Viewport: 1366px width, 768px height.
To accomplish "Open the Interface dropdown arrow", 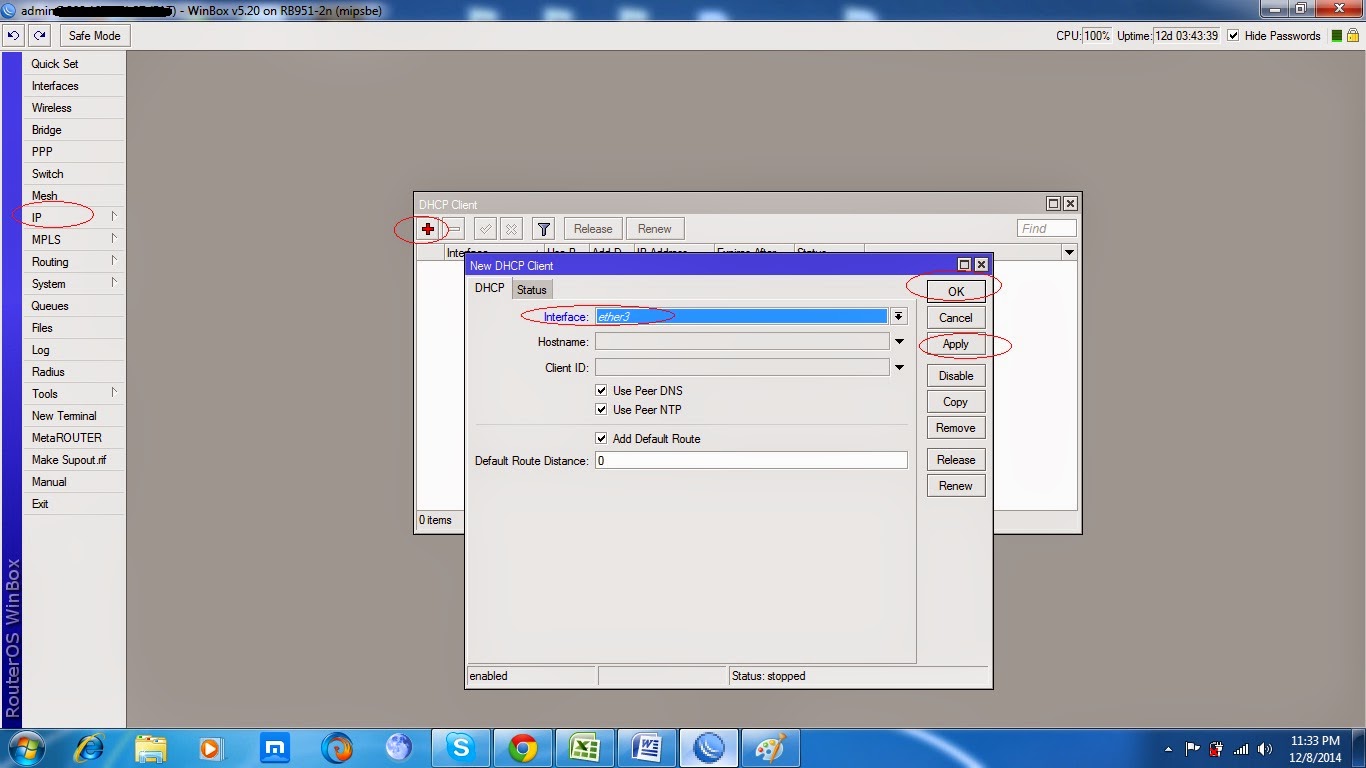I will coord(899,316).
